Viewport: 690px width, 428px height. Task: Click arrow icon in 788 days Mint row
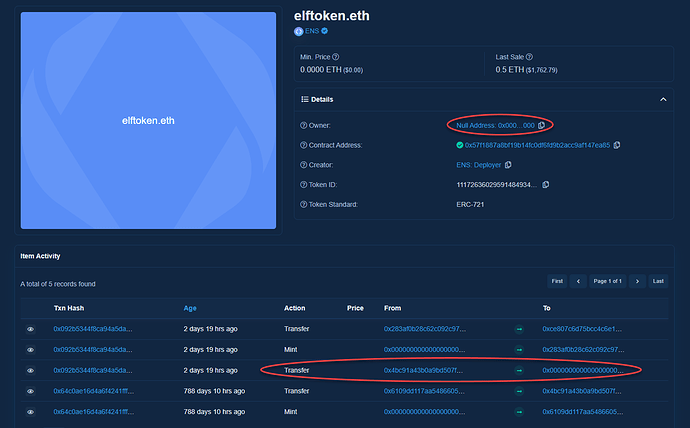[x=519, y=412]
